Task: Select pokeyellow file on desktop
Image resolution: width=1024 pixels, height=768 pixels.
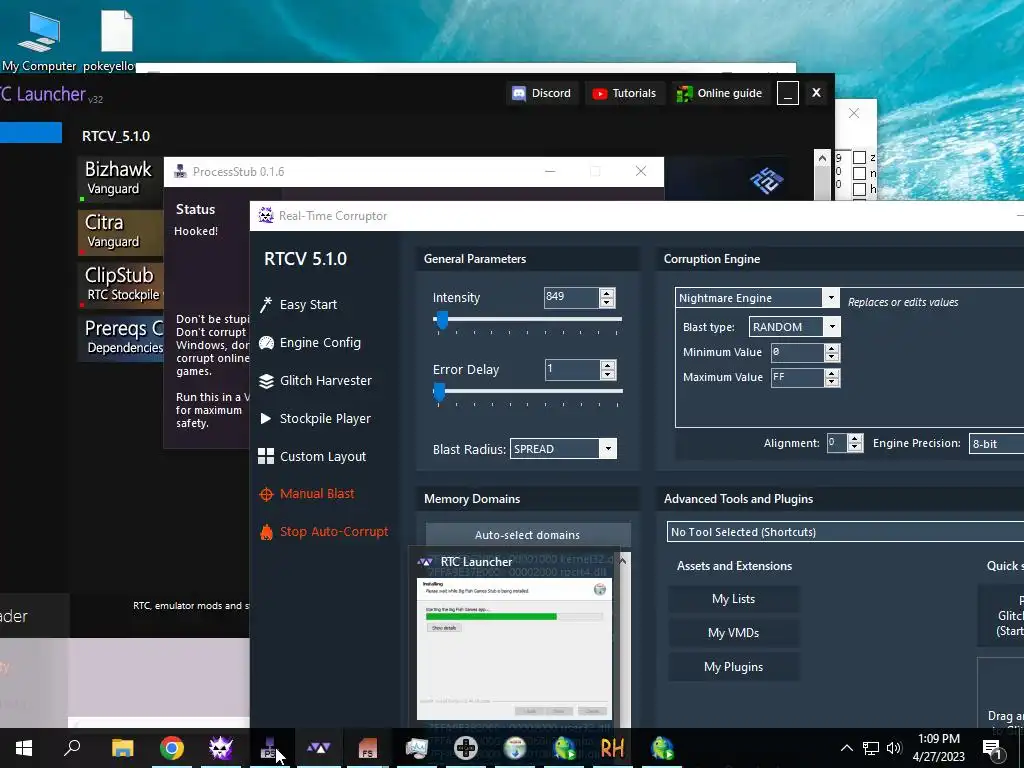Action: click(116, 41)
